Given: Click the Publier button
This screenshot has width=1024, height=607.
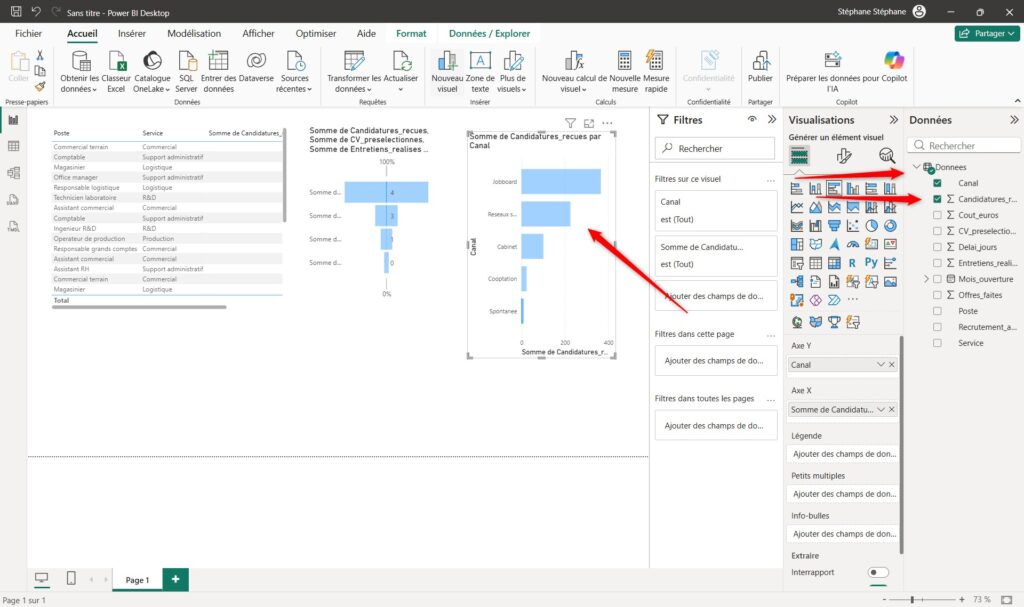Looking at the screenshot, I should pyautogui.click(x=760, y=67).
